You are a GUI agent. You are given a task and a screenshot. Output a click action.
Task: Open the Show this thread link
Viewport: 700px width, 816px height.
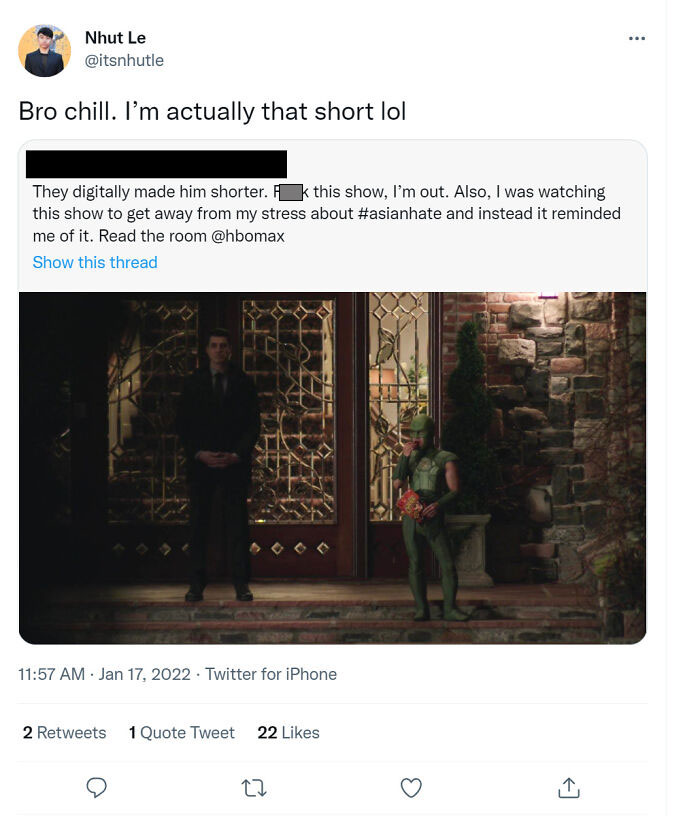(x=95, y=262)
